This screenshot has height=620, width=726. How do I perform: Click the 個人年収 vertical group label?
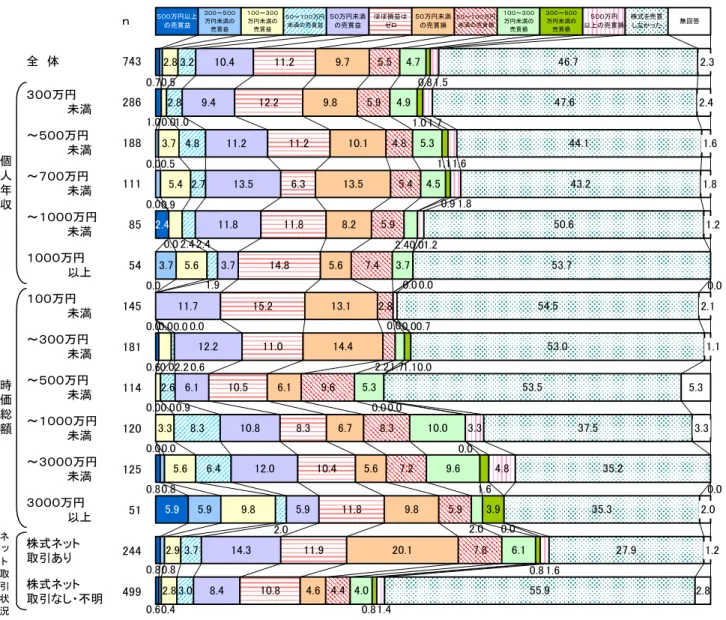click(6, 182)
